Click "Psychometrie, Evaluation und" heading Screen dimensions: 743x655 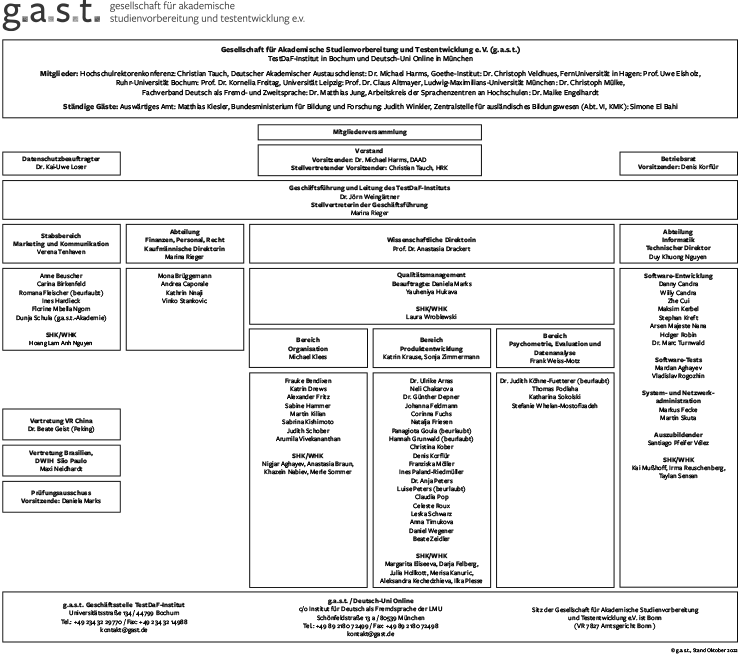click(x=555, y=344)
